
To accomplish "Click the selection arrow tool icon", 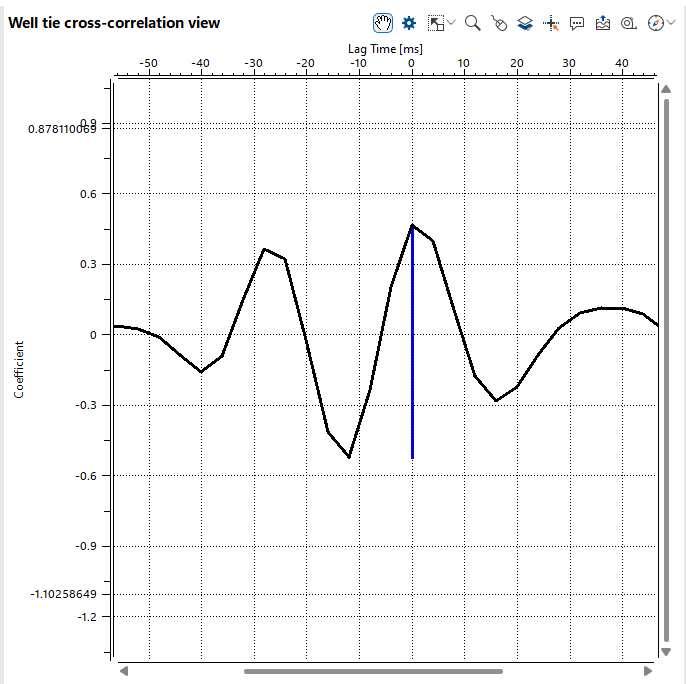I will pos(436,22).
